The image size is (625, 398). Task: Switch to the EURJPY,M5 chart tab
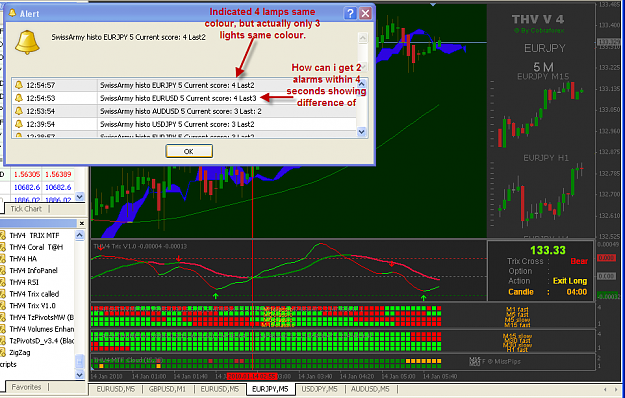(x=271, y=389)
